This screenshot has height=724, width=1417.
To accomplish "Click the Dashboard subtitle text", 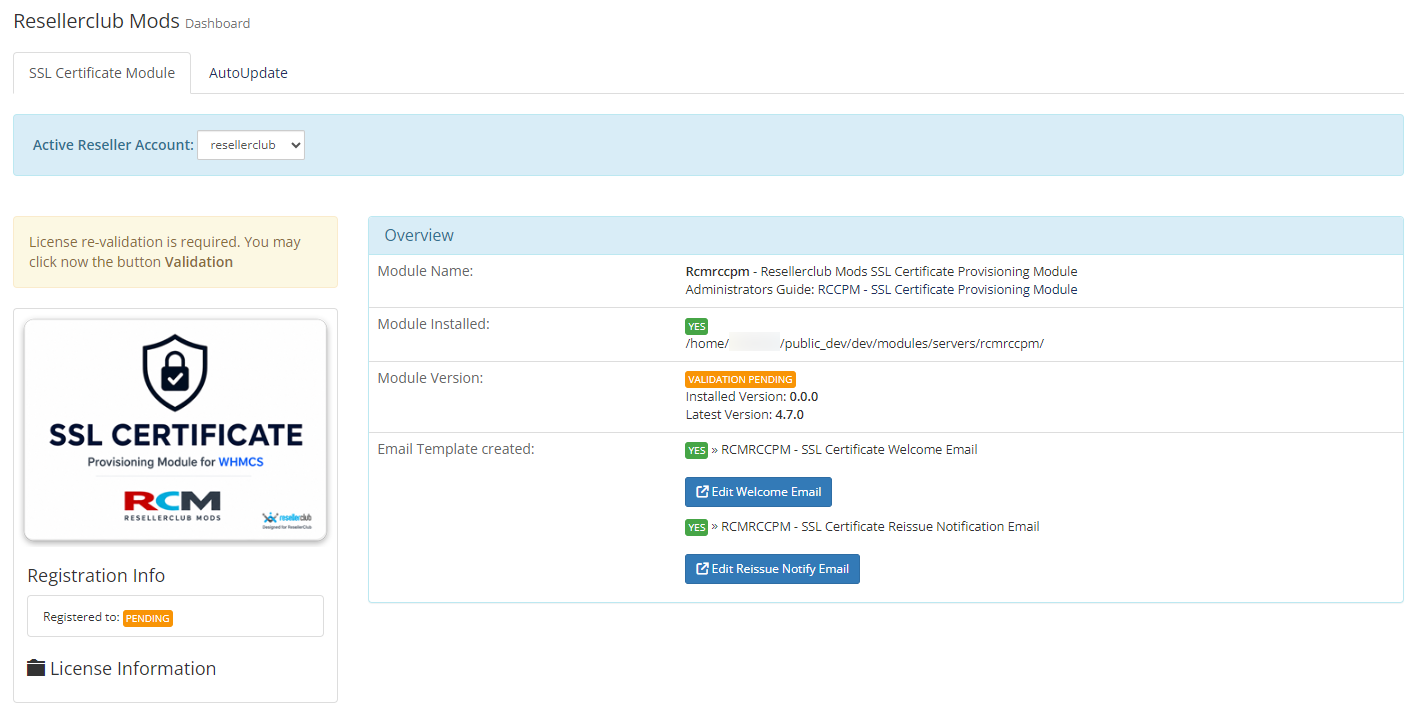I will point(218,24).
